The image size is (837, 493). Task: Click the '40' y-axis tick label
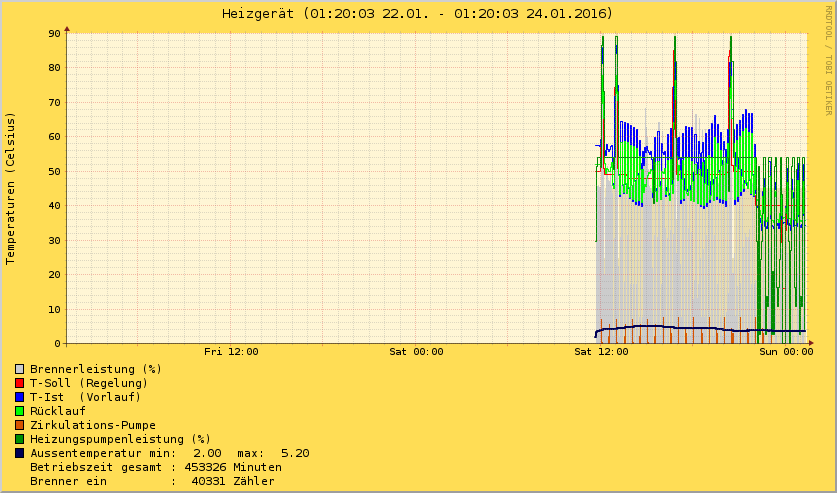point(54,206)
